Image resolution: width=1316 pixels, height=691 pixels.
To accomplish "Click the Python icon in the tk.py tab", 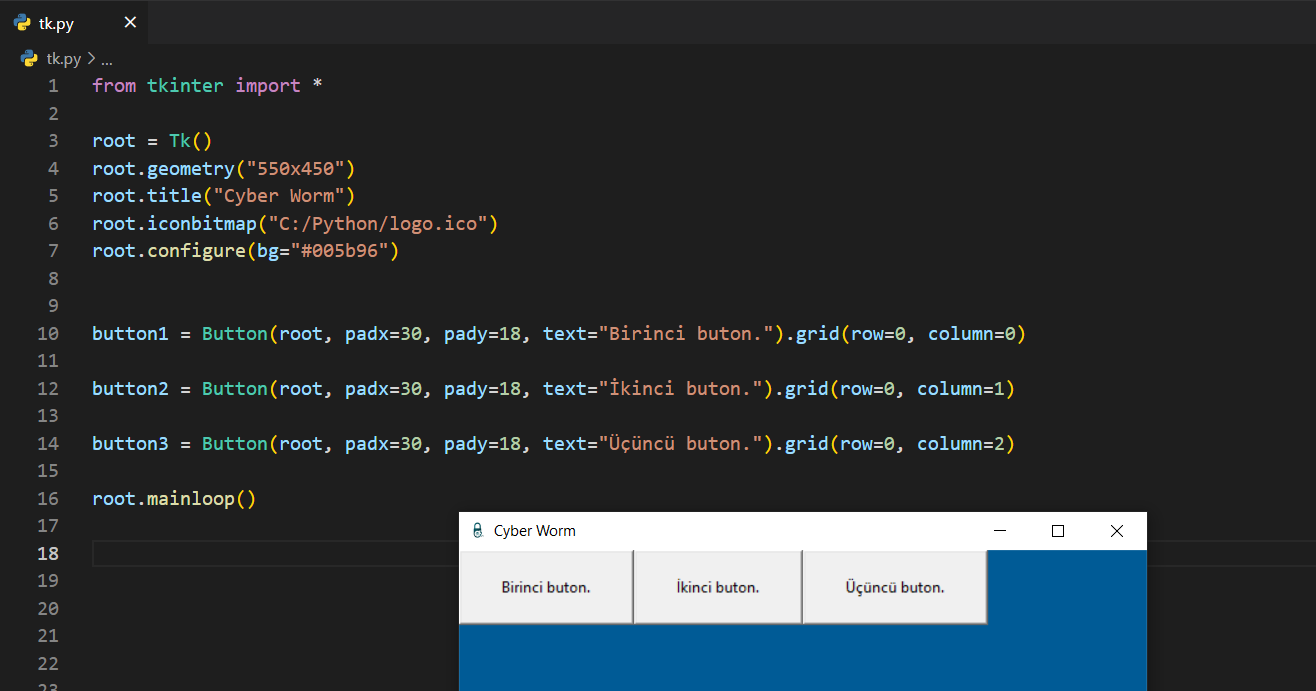I will point(22,23).
